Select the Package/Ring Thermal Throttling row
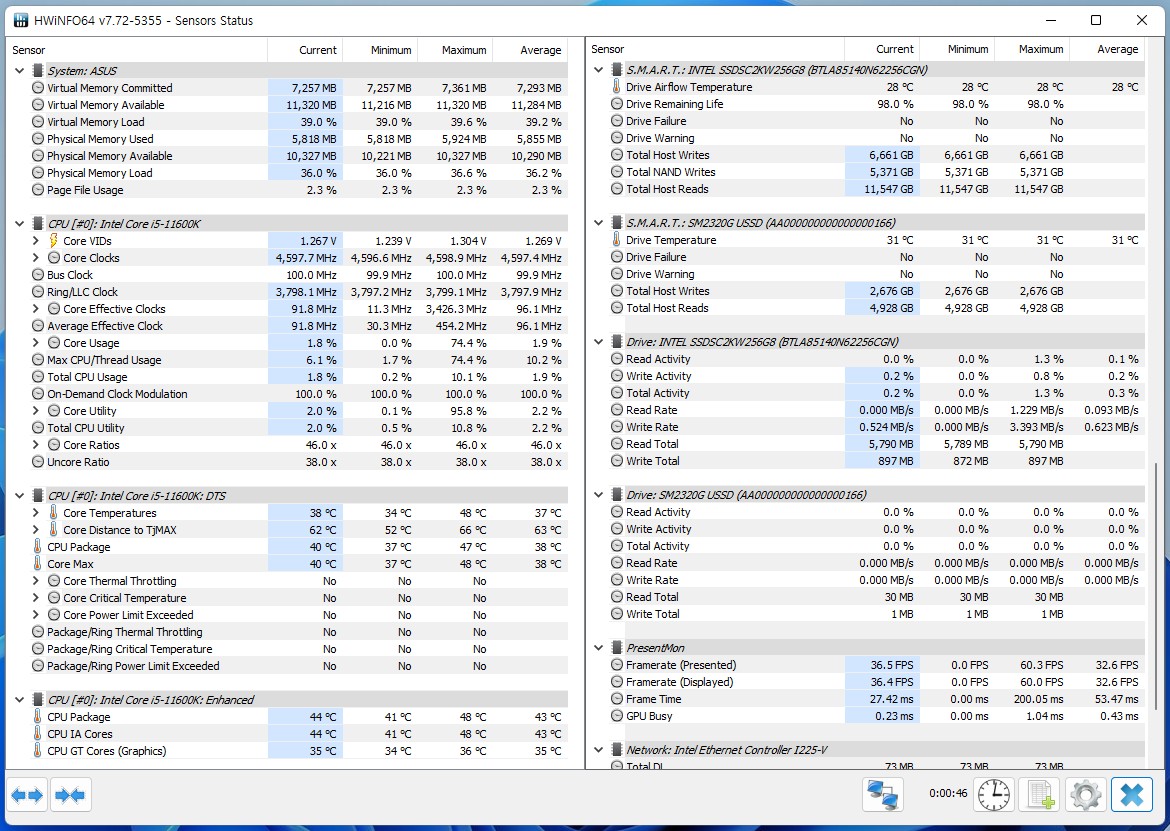This screenshot has width=1170, height=831. coord(299,632)
